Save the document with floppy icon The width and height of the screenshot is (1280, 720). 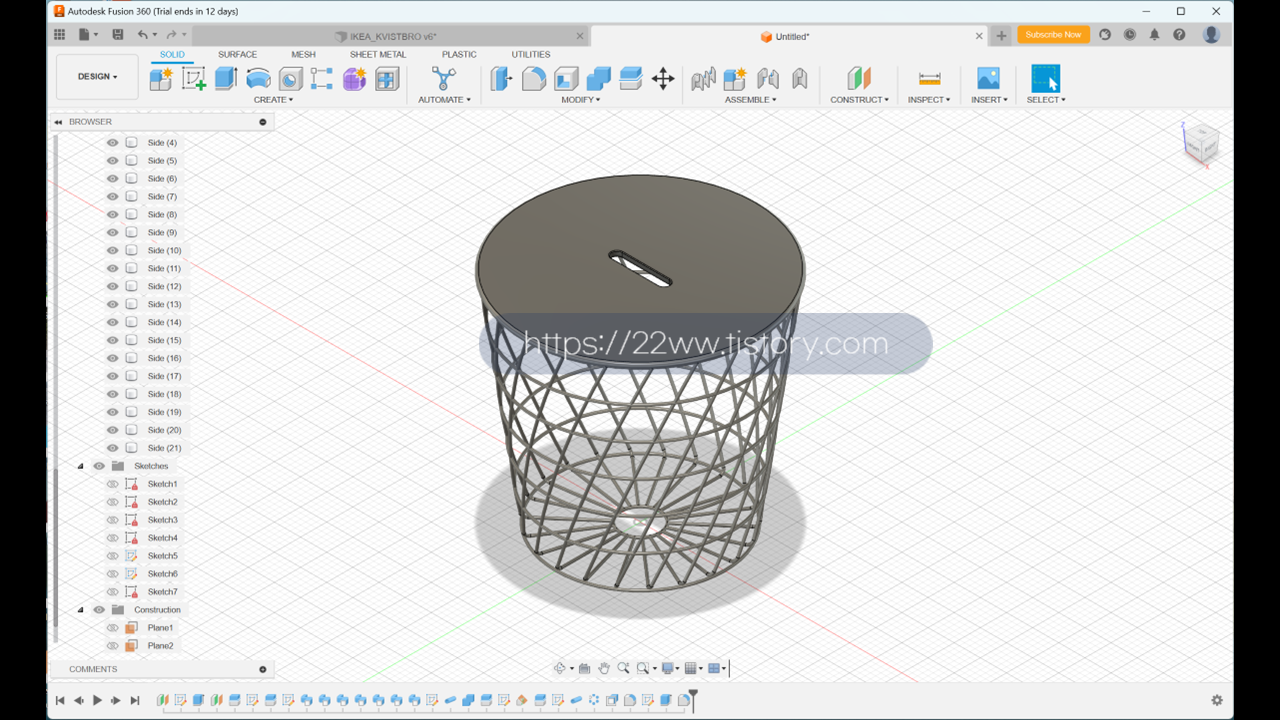(x=117, y=35)
